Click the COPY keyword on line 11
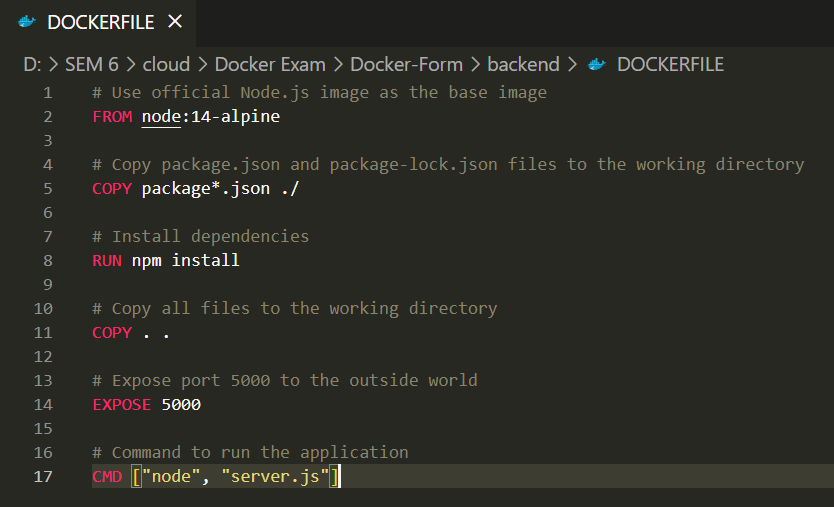 [112, 333]
